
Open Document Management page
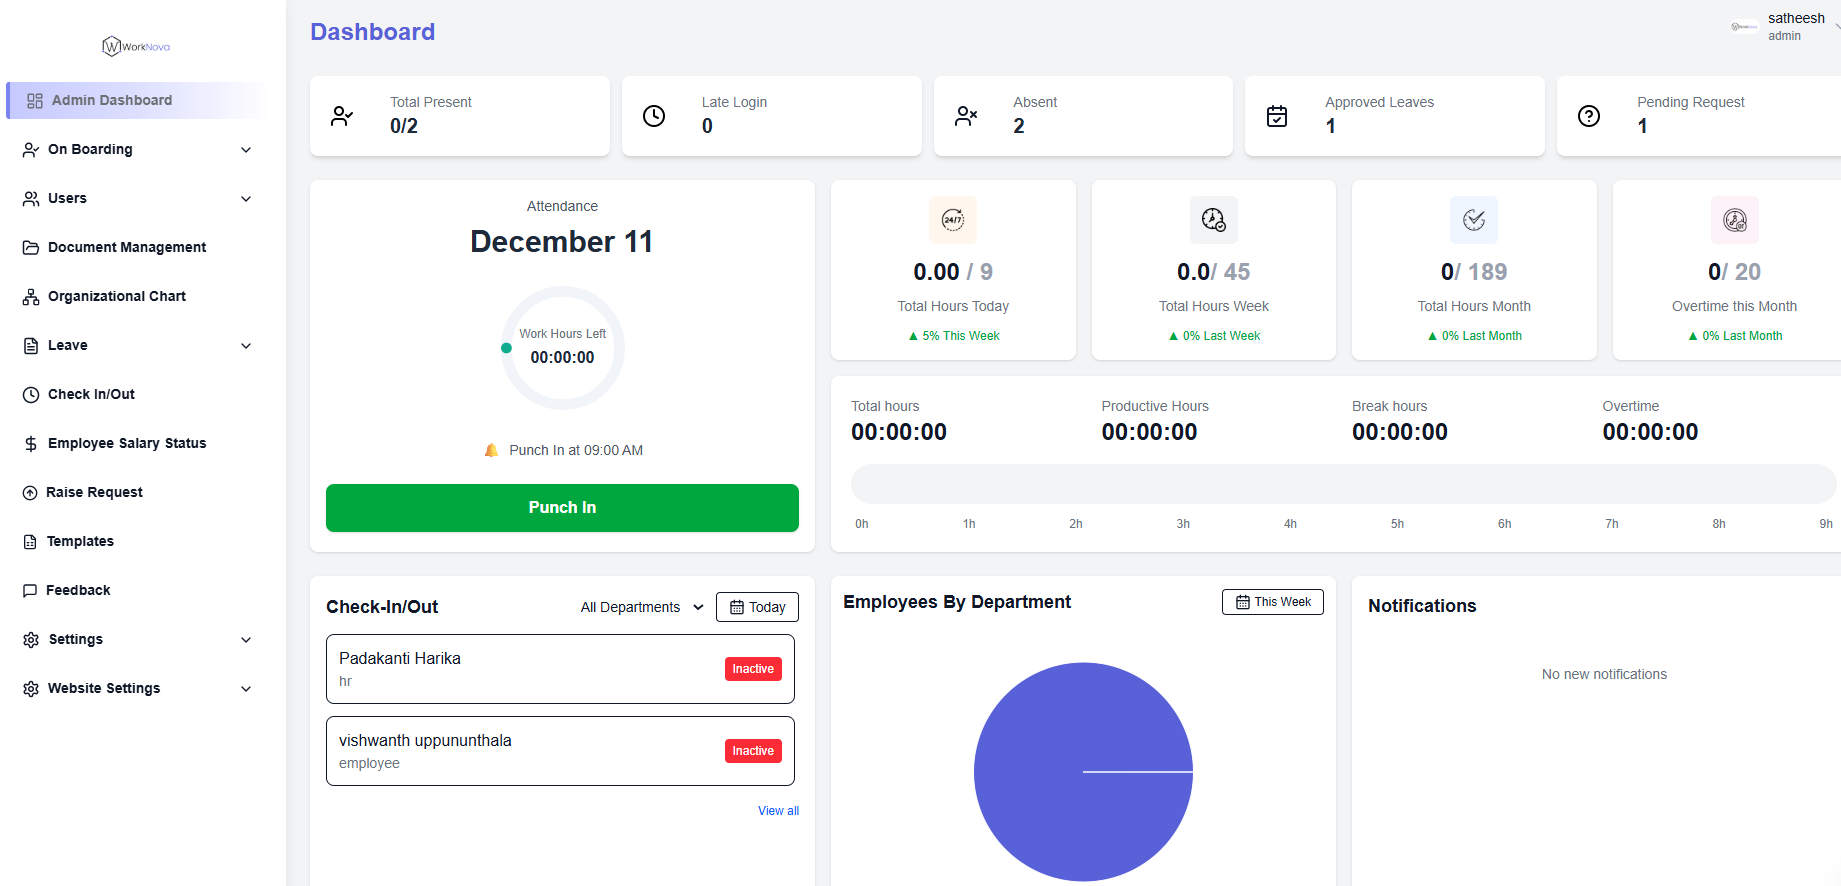[127, 247]
